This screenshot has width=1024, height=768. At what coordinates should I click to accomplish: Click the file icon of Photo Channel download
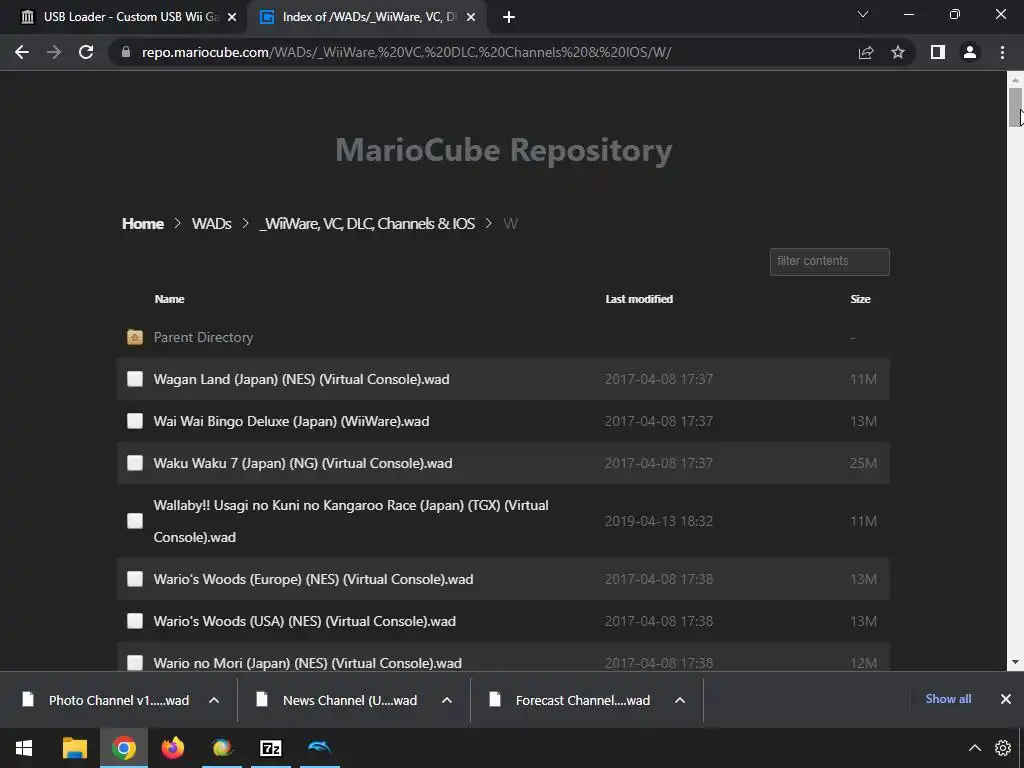(28, 700)
